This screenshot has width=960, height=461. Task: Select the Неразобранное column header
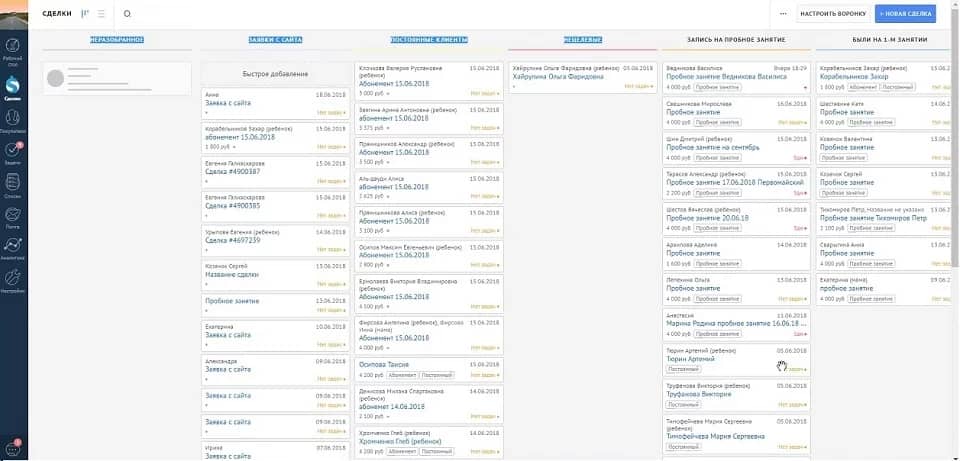click(x=117, y=40)
